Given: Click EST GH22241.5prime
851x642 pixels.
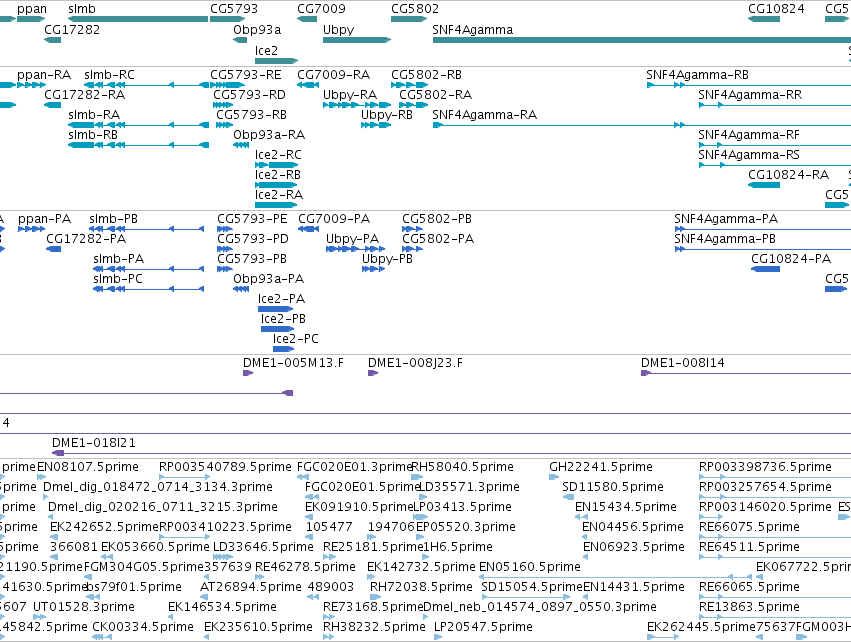Looking at the screenshot, I should pyautogui.click(x=601, y=467).
